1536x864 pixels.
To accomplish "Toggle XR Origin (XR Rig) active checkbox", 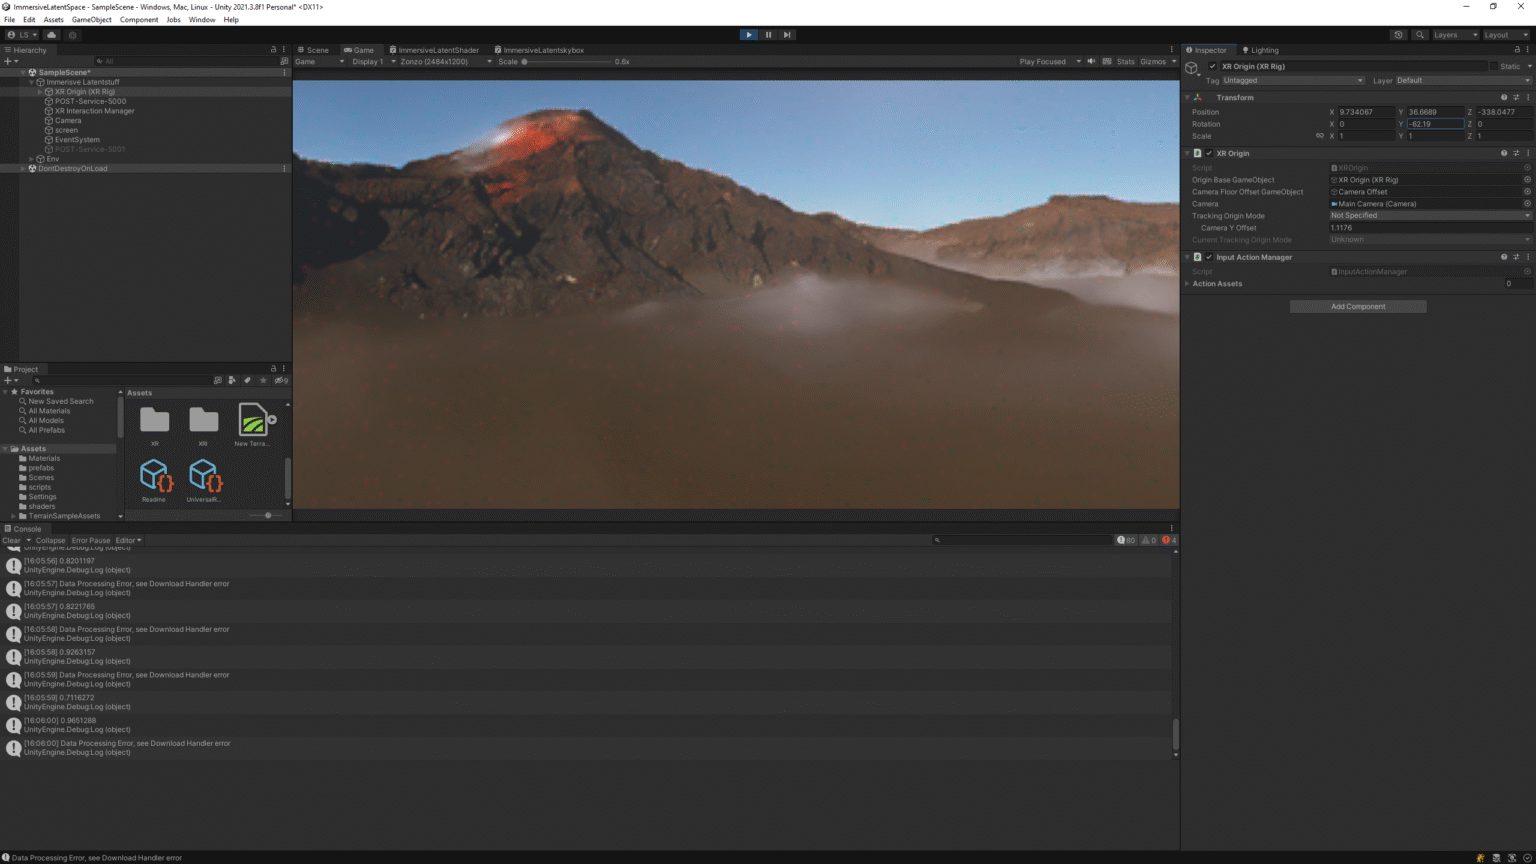I will click(1213, 66).
